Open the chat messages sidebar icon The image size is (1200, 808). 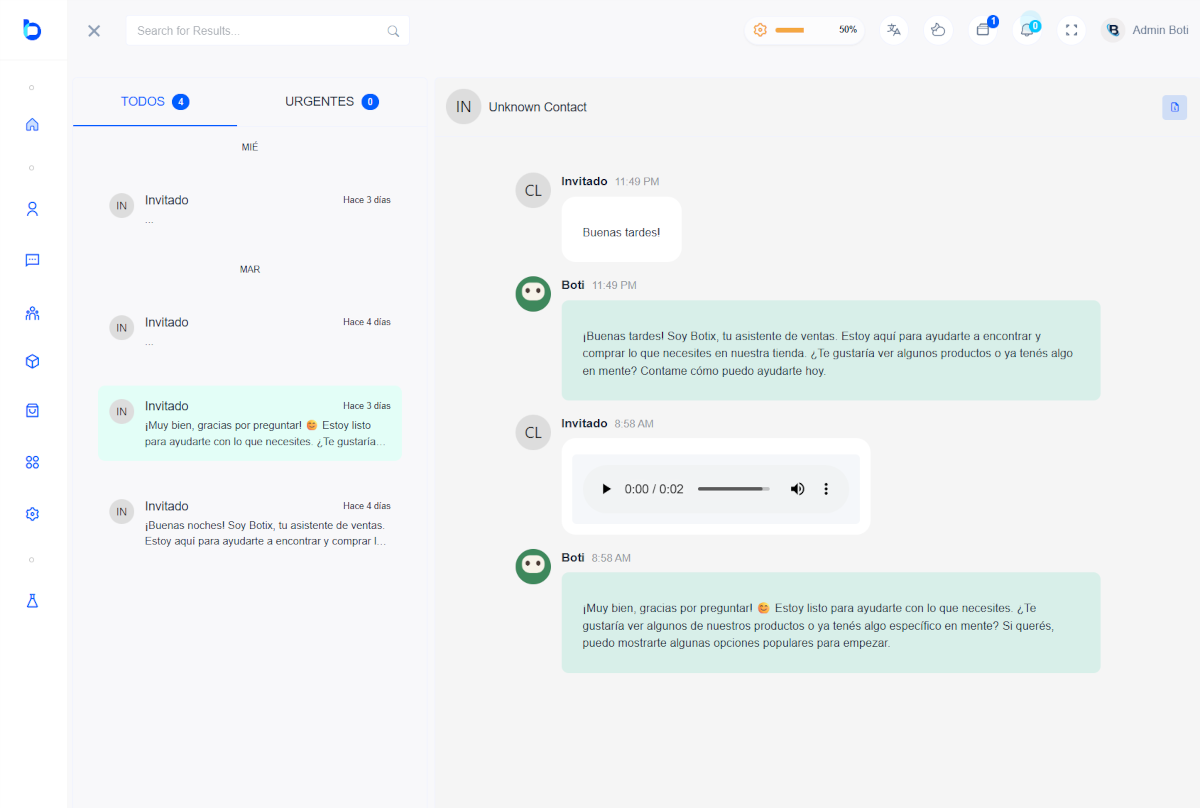(x=32, y=260)
